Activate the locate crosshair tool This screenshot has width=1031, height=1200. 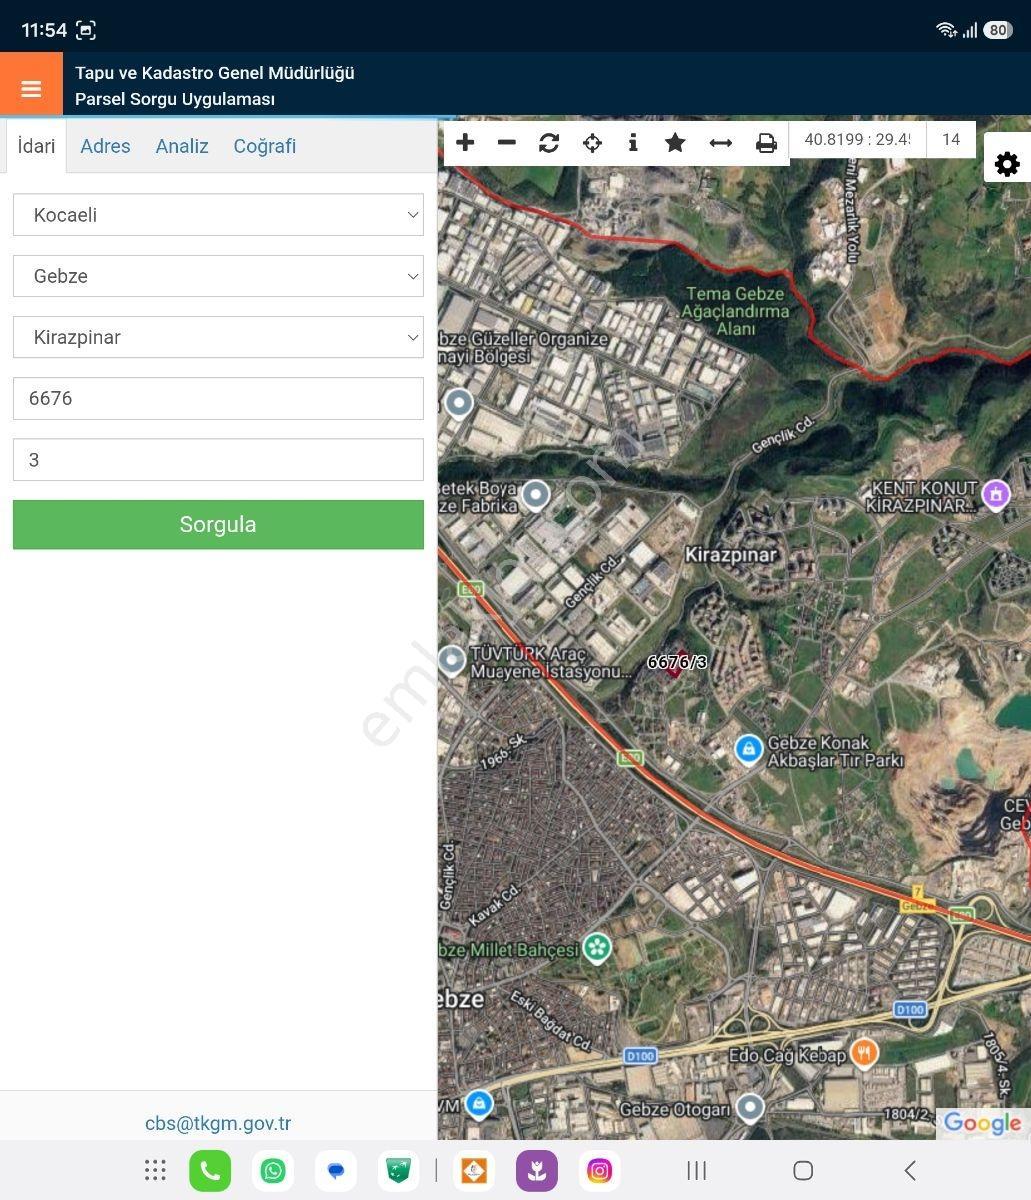click(x=592, y=143)
